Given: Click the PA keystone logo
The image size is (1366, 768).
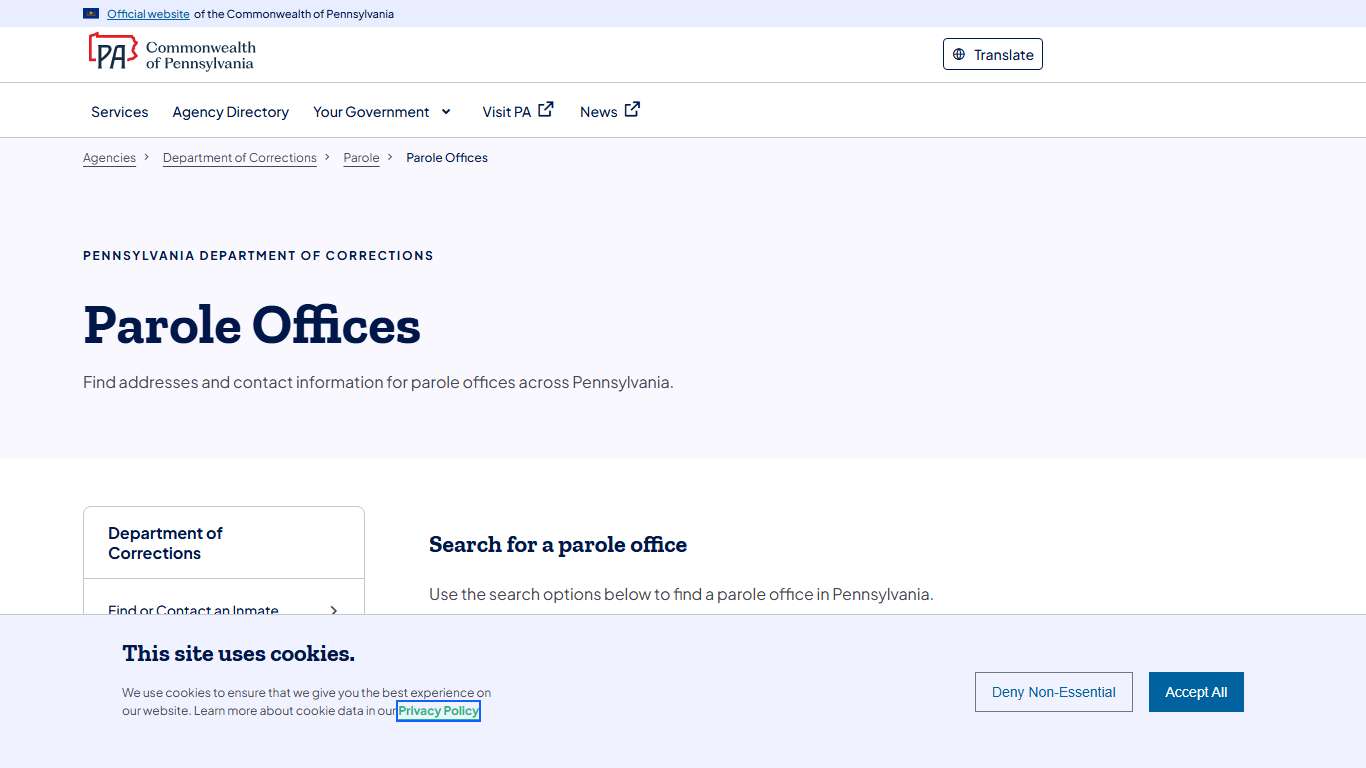Looking at the screenshot, I should click(x=111, y=51).
